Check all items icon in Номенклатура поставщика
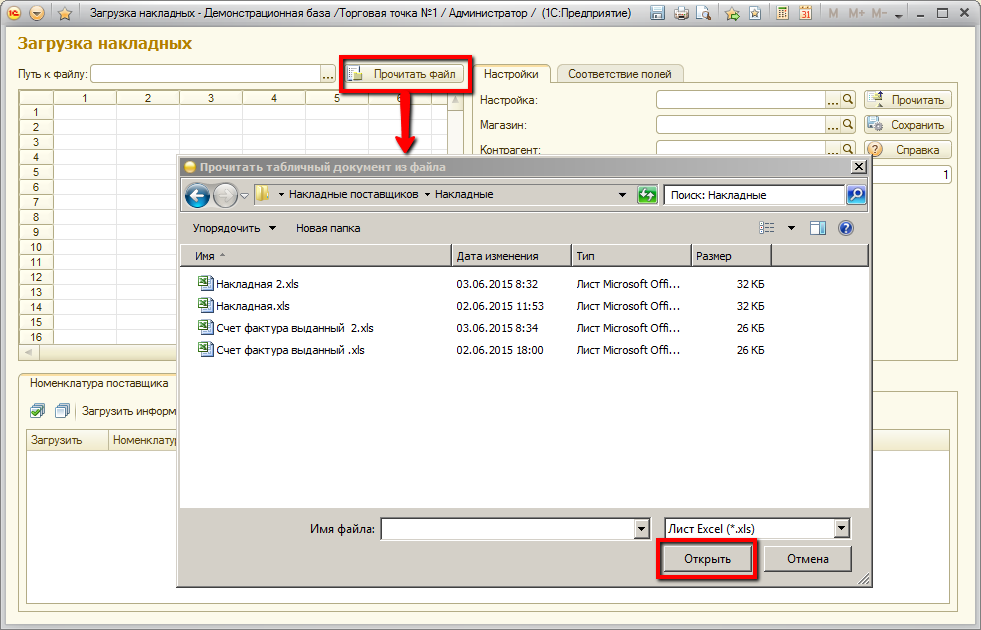The width and height of the screenshot is (981, 630). [37, 410]
